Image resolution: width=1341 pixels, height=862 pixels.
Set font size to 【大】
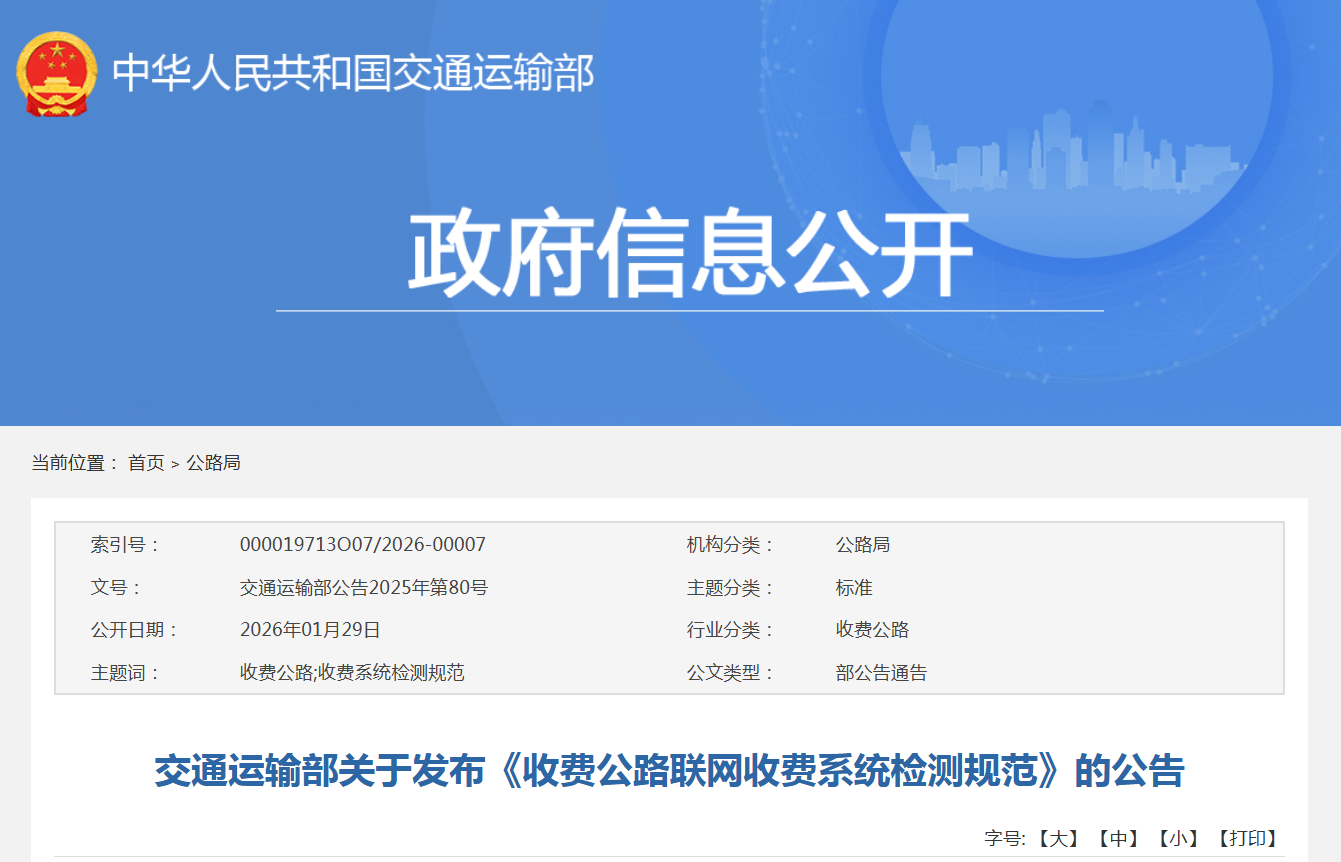pos(1058,838)
